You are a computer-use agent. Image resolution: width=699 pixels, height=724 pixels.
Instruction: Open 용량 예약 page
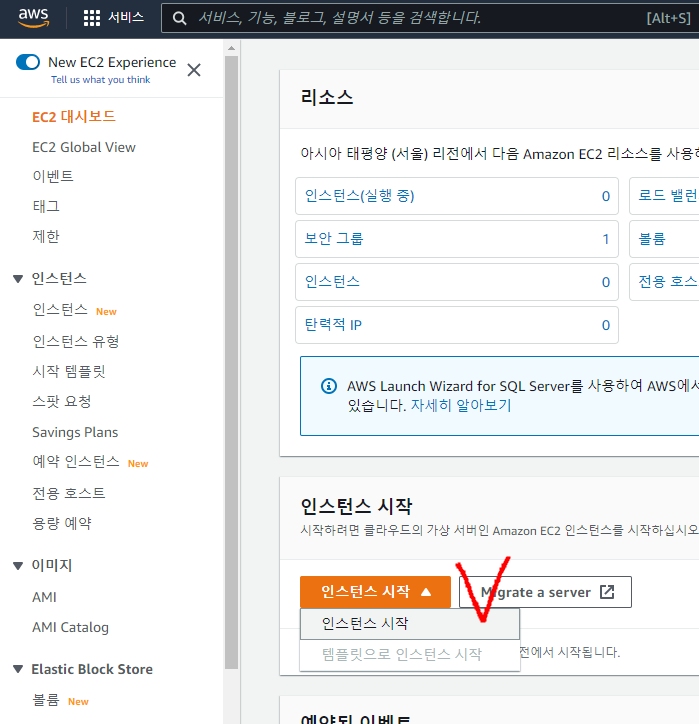click(x=61, y=524)
